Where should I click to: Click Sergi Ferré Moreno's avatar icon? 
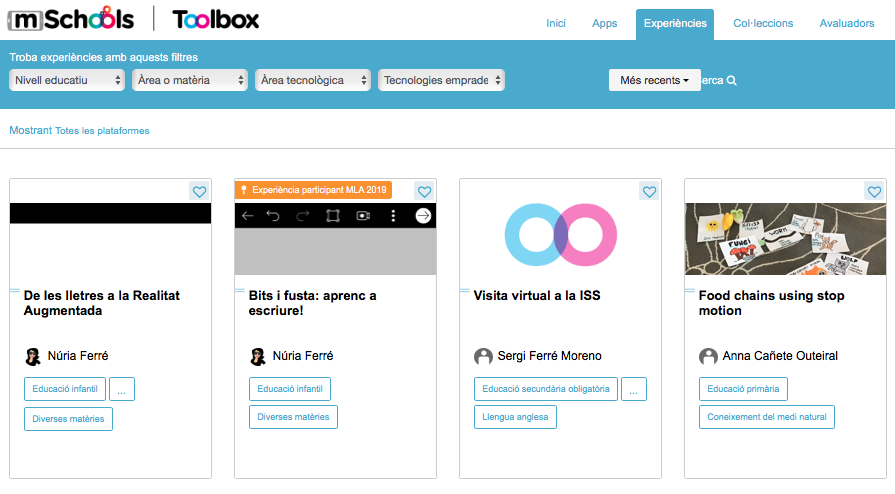(483, 356)
